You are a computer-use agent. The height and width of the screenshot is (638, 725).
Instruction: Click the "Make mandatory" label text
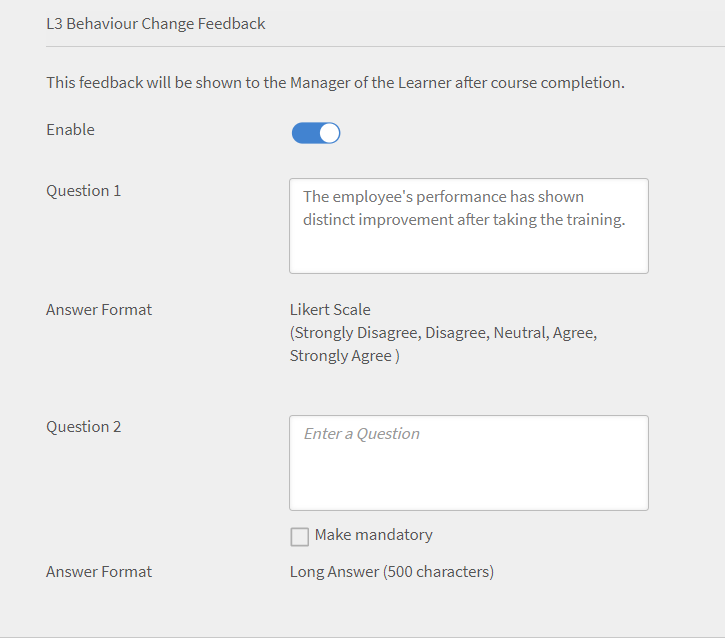[x=373, y=535]
